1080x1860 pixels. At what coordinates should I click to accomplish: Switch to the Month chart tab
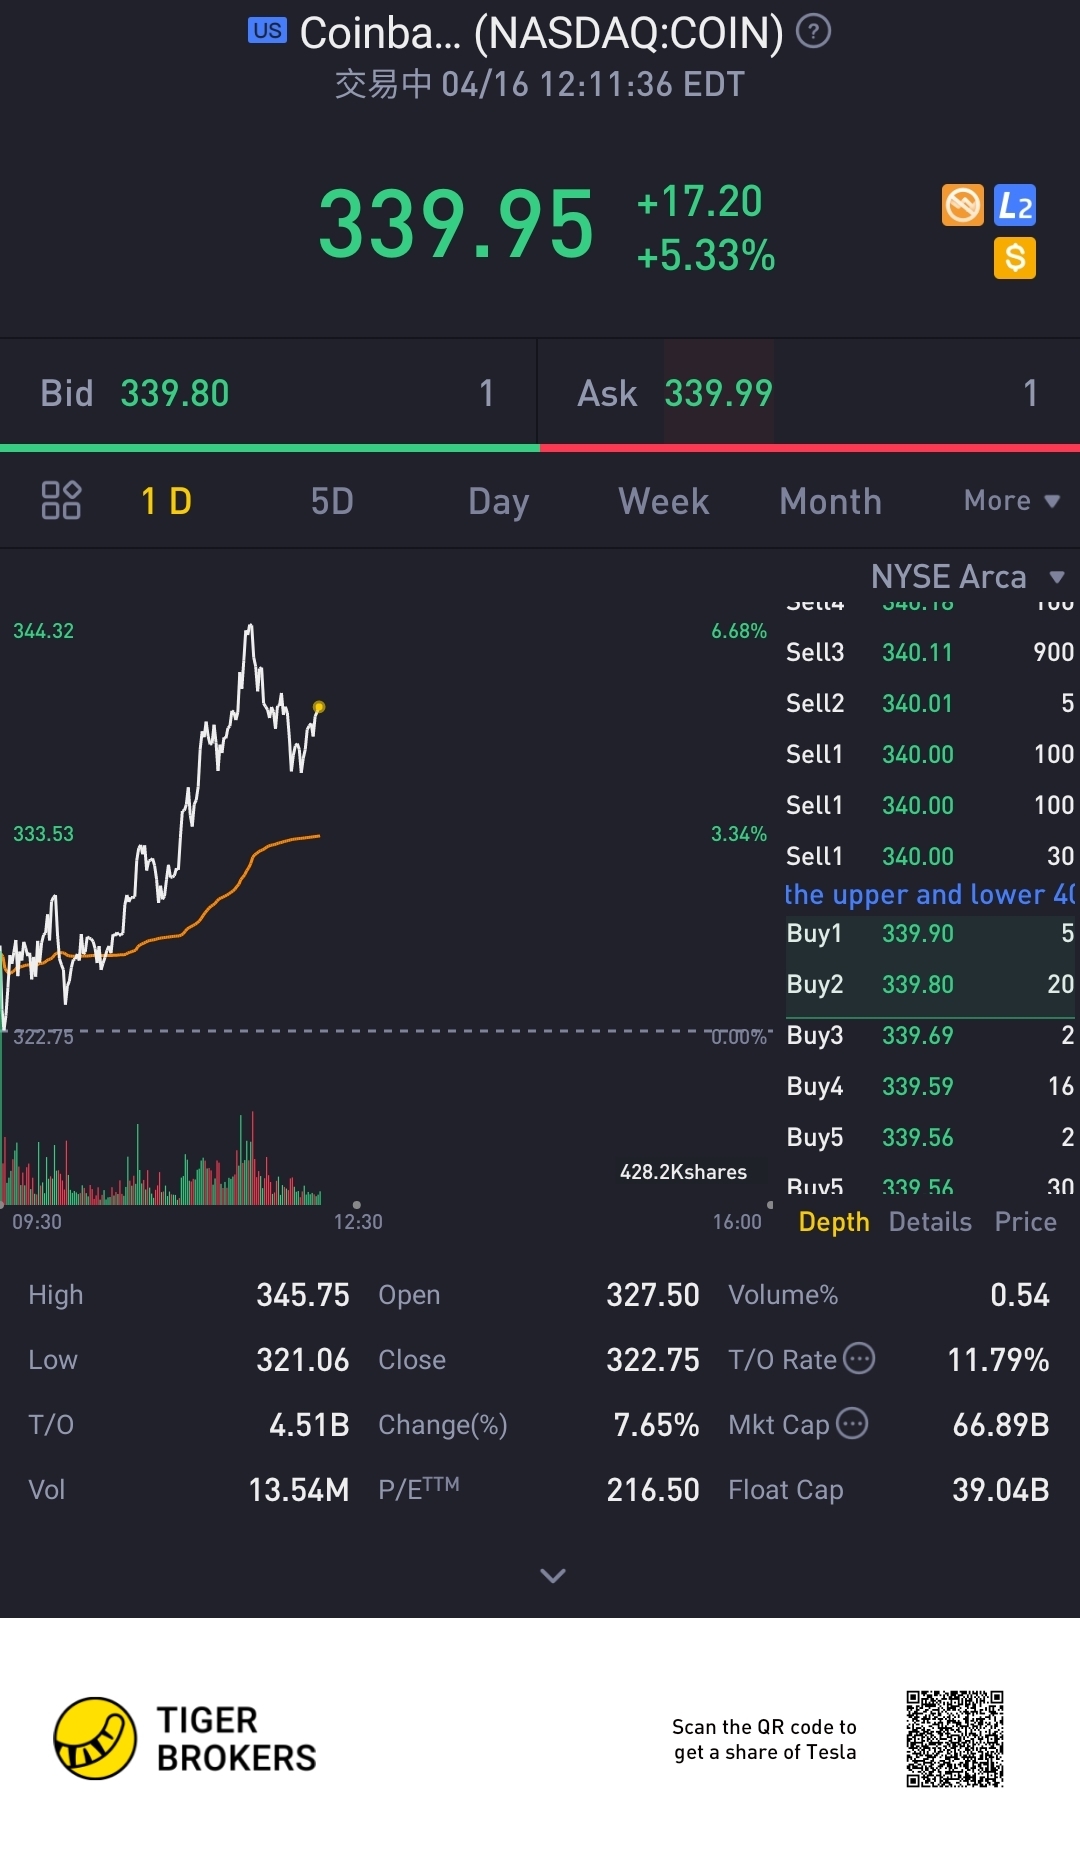(x=830, y=501)
